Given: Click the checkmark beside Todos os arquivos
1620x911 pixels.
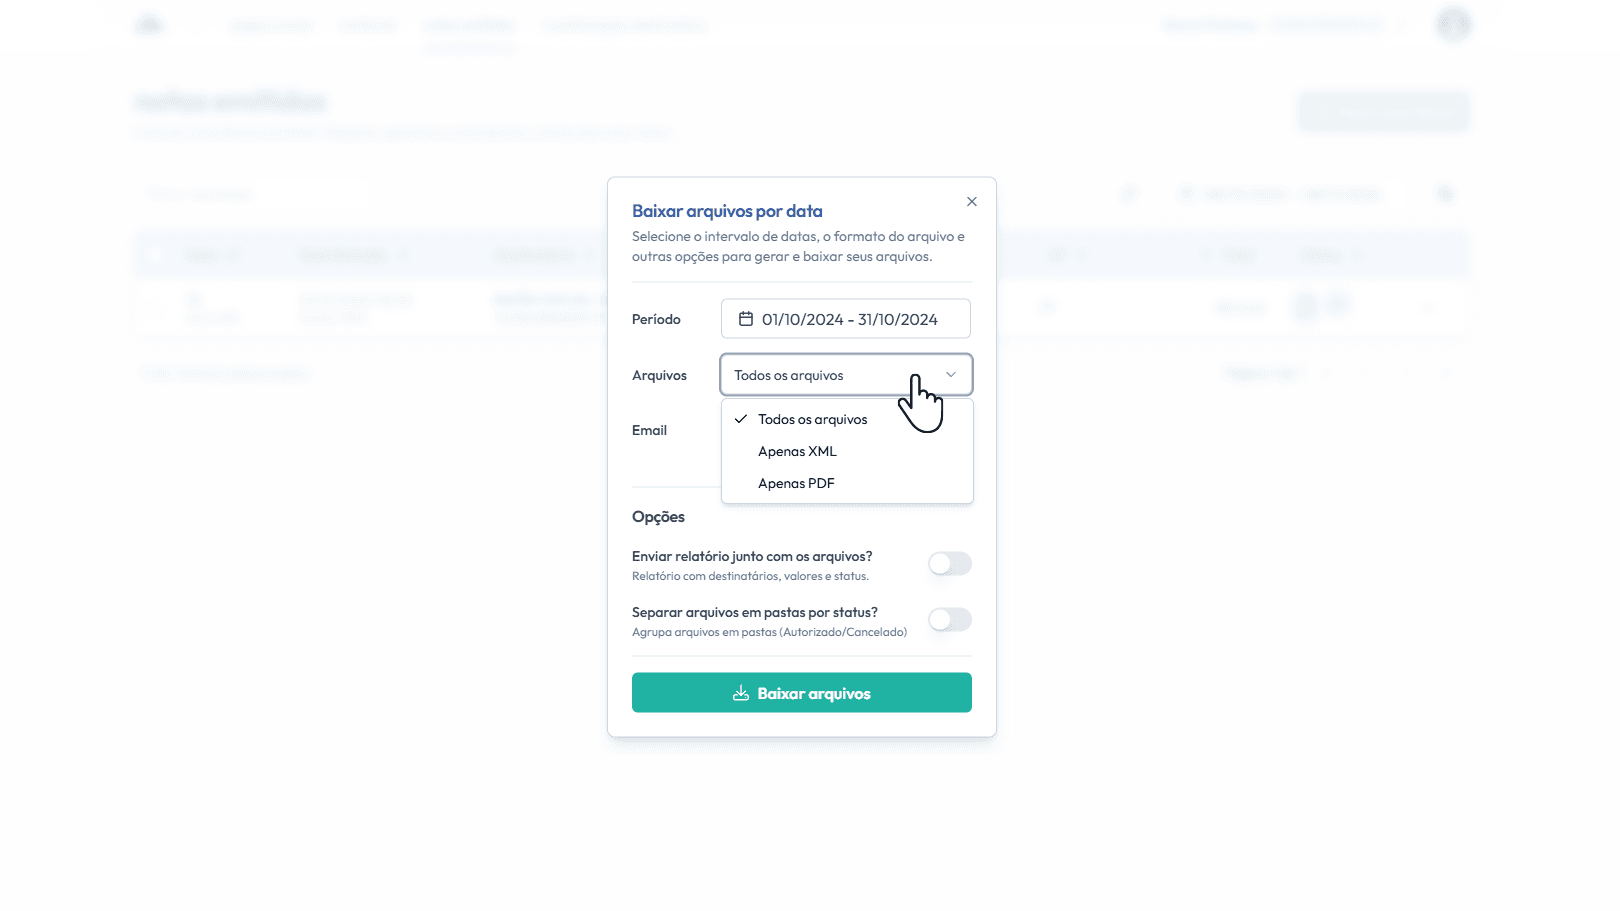Looking at the screenshot, I should [741, 419].
